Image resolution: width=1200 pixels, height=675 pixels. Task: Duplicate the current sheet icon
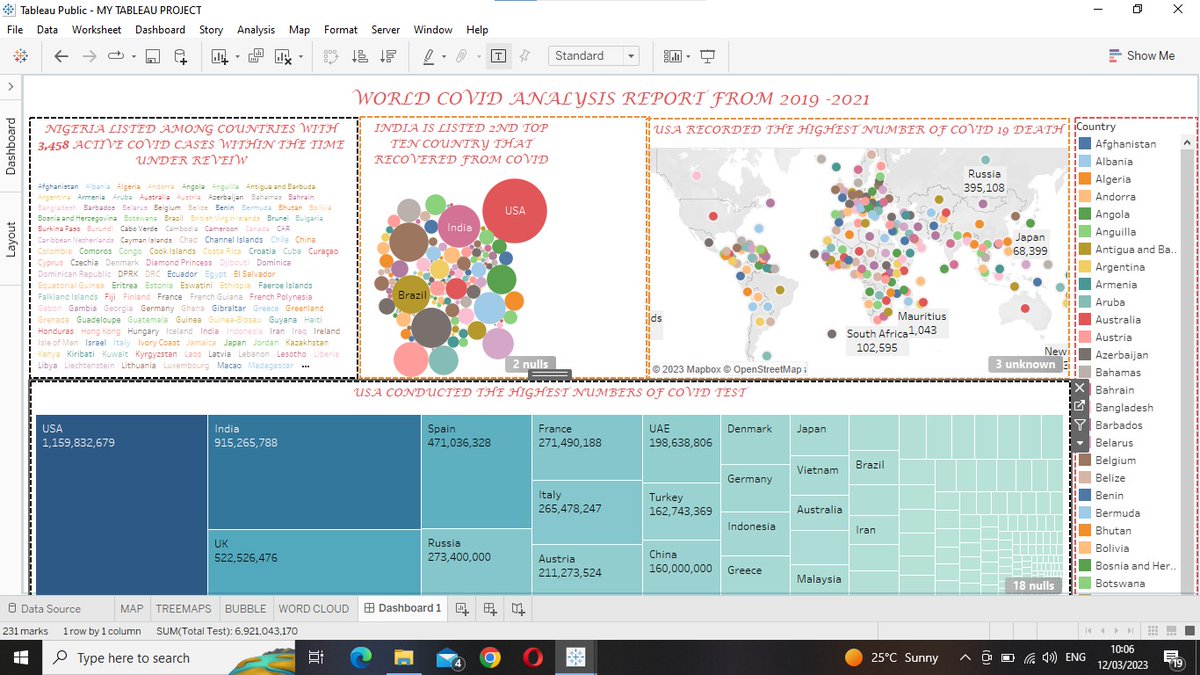[255, 56]
